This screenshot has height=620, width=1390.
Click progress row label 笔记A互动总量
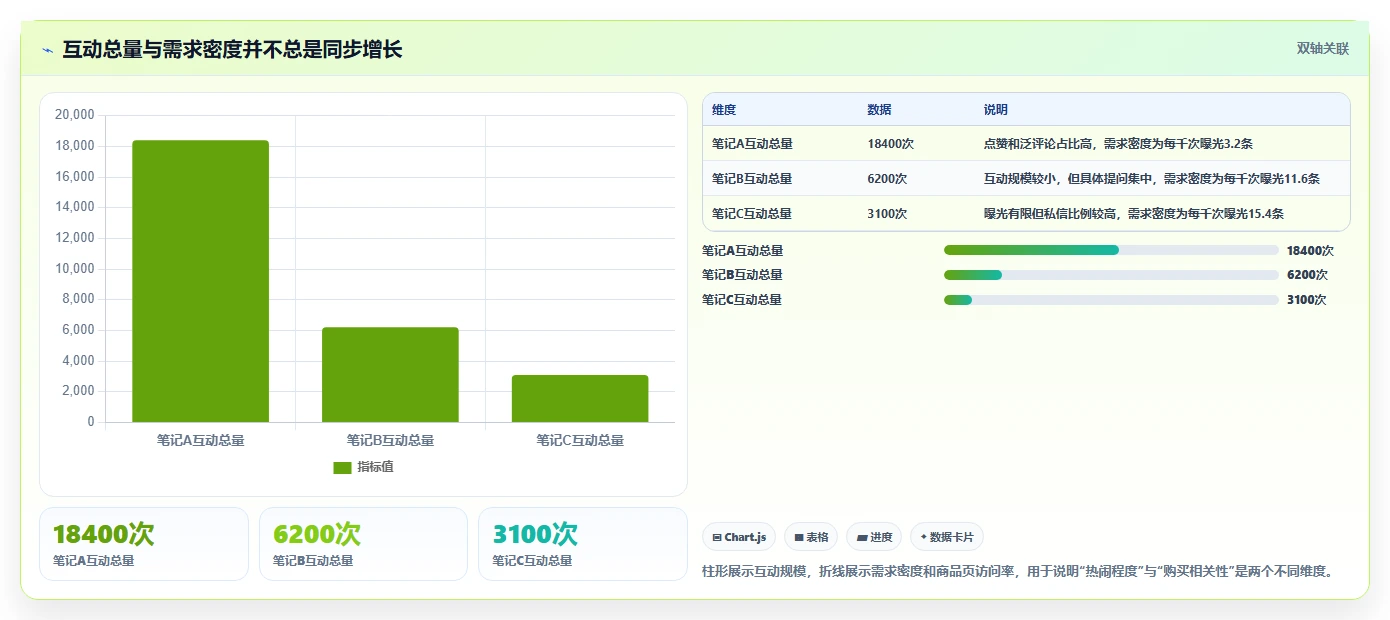743,251
